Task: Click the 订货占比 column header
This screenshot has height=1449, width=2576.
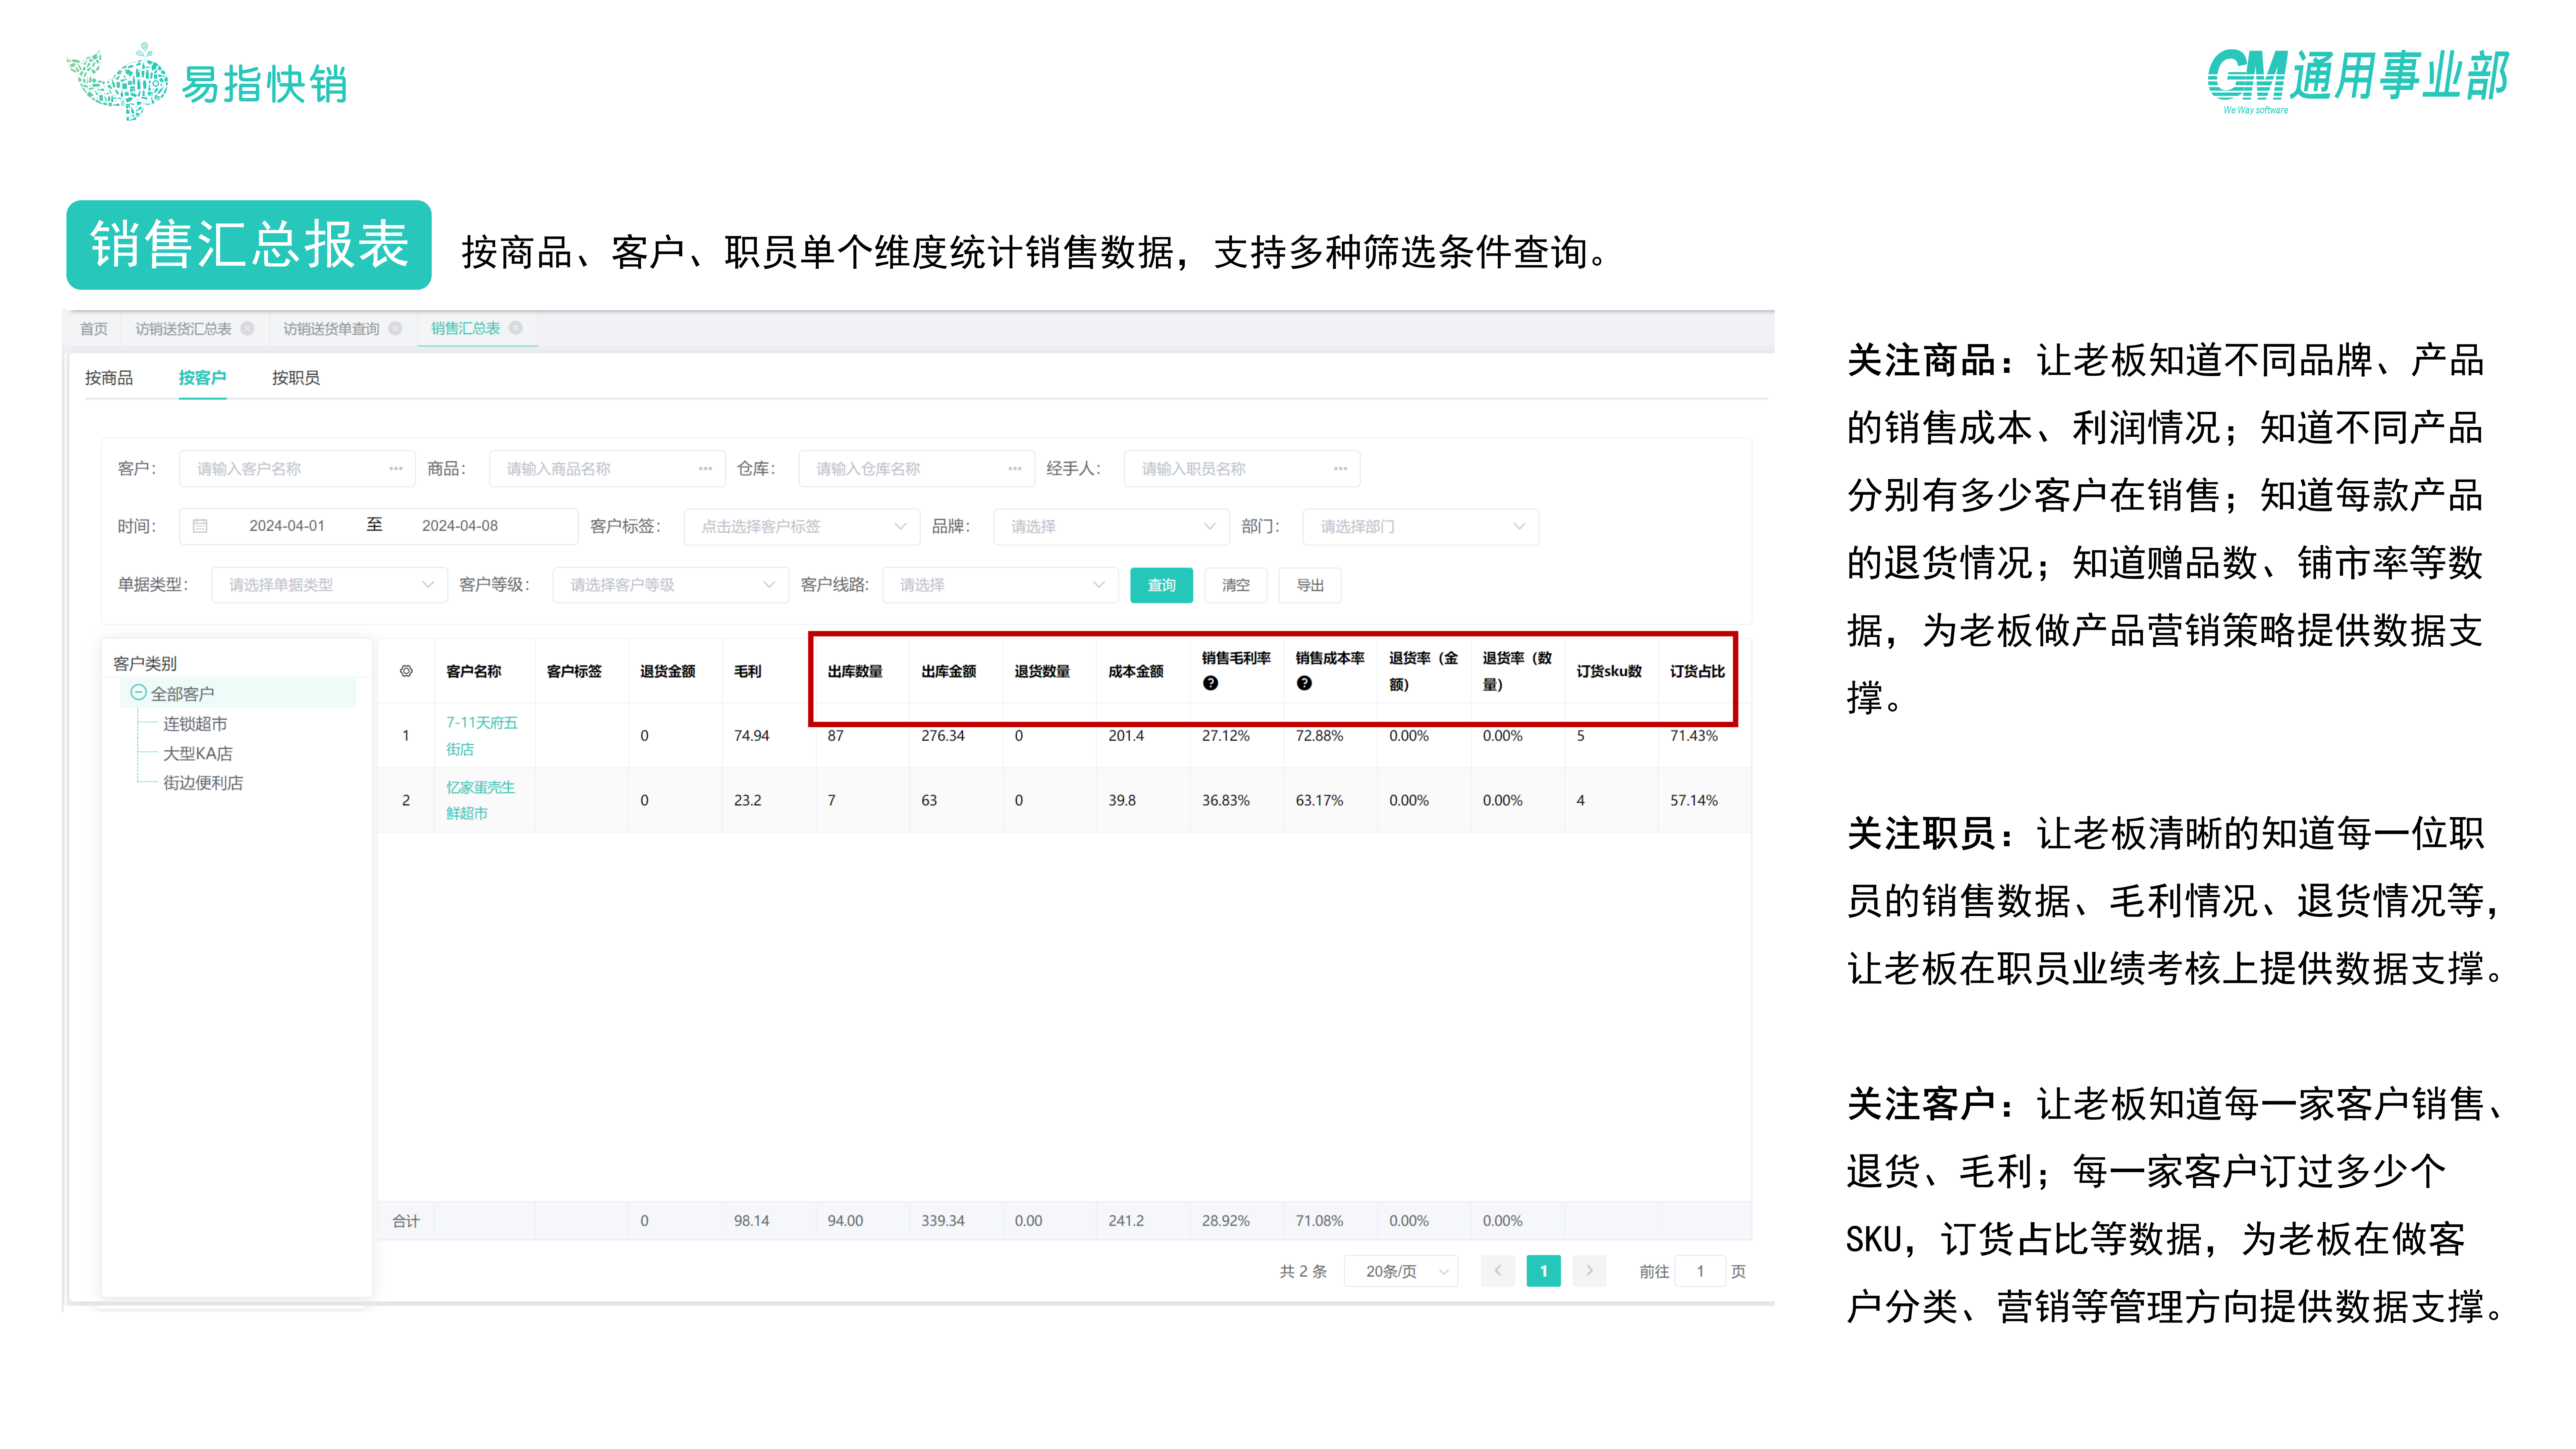Action: [1697, 671]
